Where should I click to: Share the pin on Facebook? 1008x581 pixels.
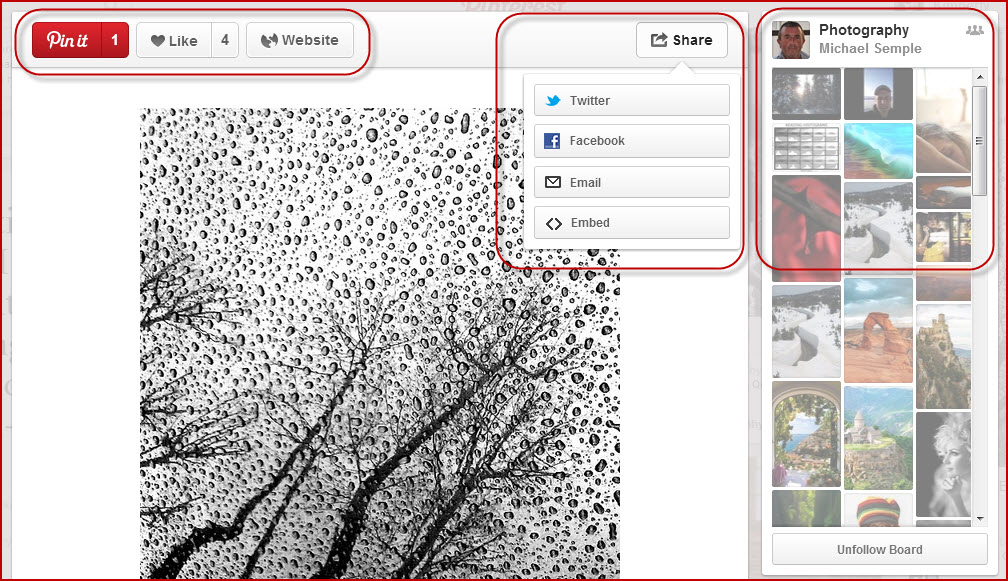point(631,141)
